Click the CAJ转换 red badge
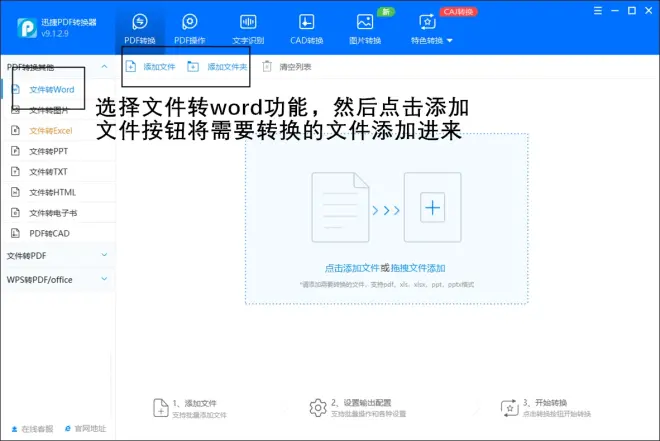The height and width of the screenshot is (441, 660). (458, 12)
